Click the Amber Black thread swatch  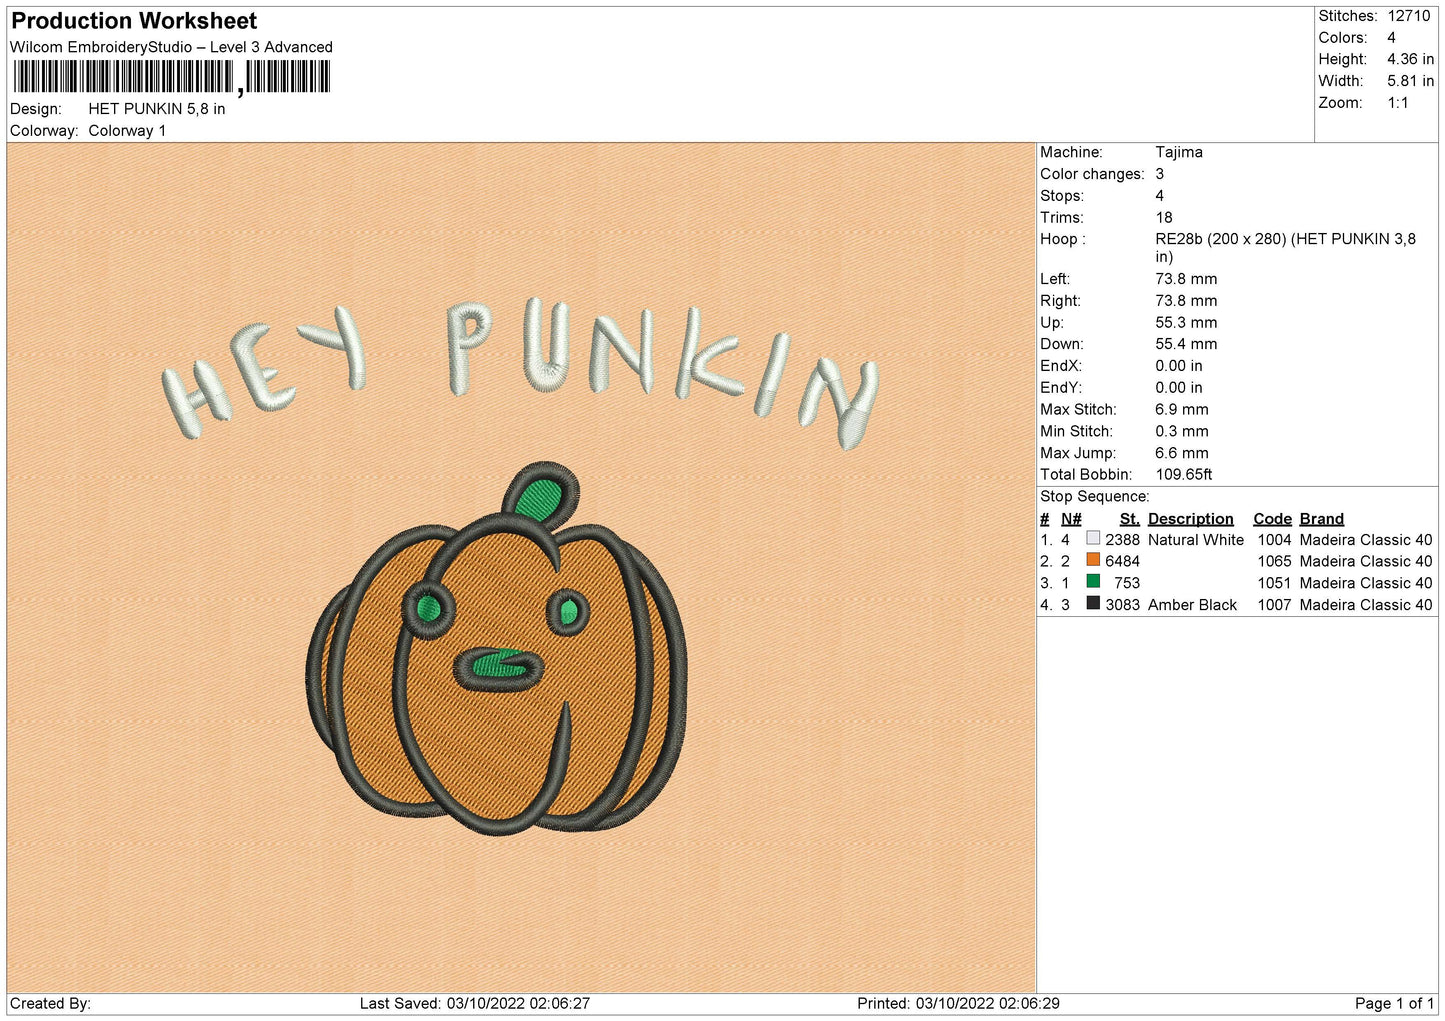click(x=1093, y=604)
